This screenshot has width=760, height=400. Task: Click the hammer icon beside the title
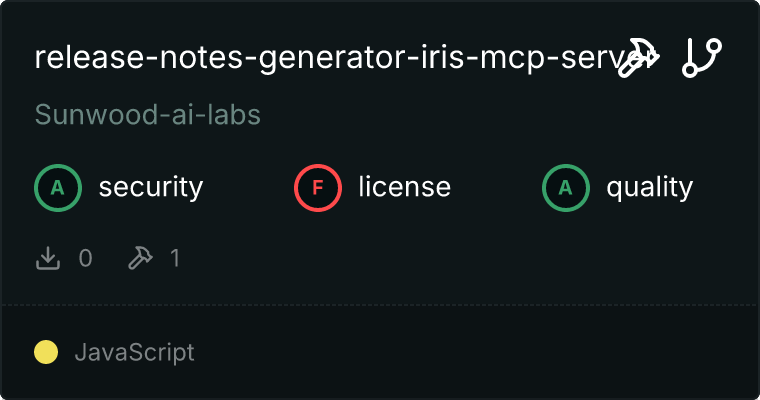coord(639,58)
